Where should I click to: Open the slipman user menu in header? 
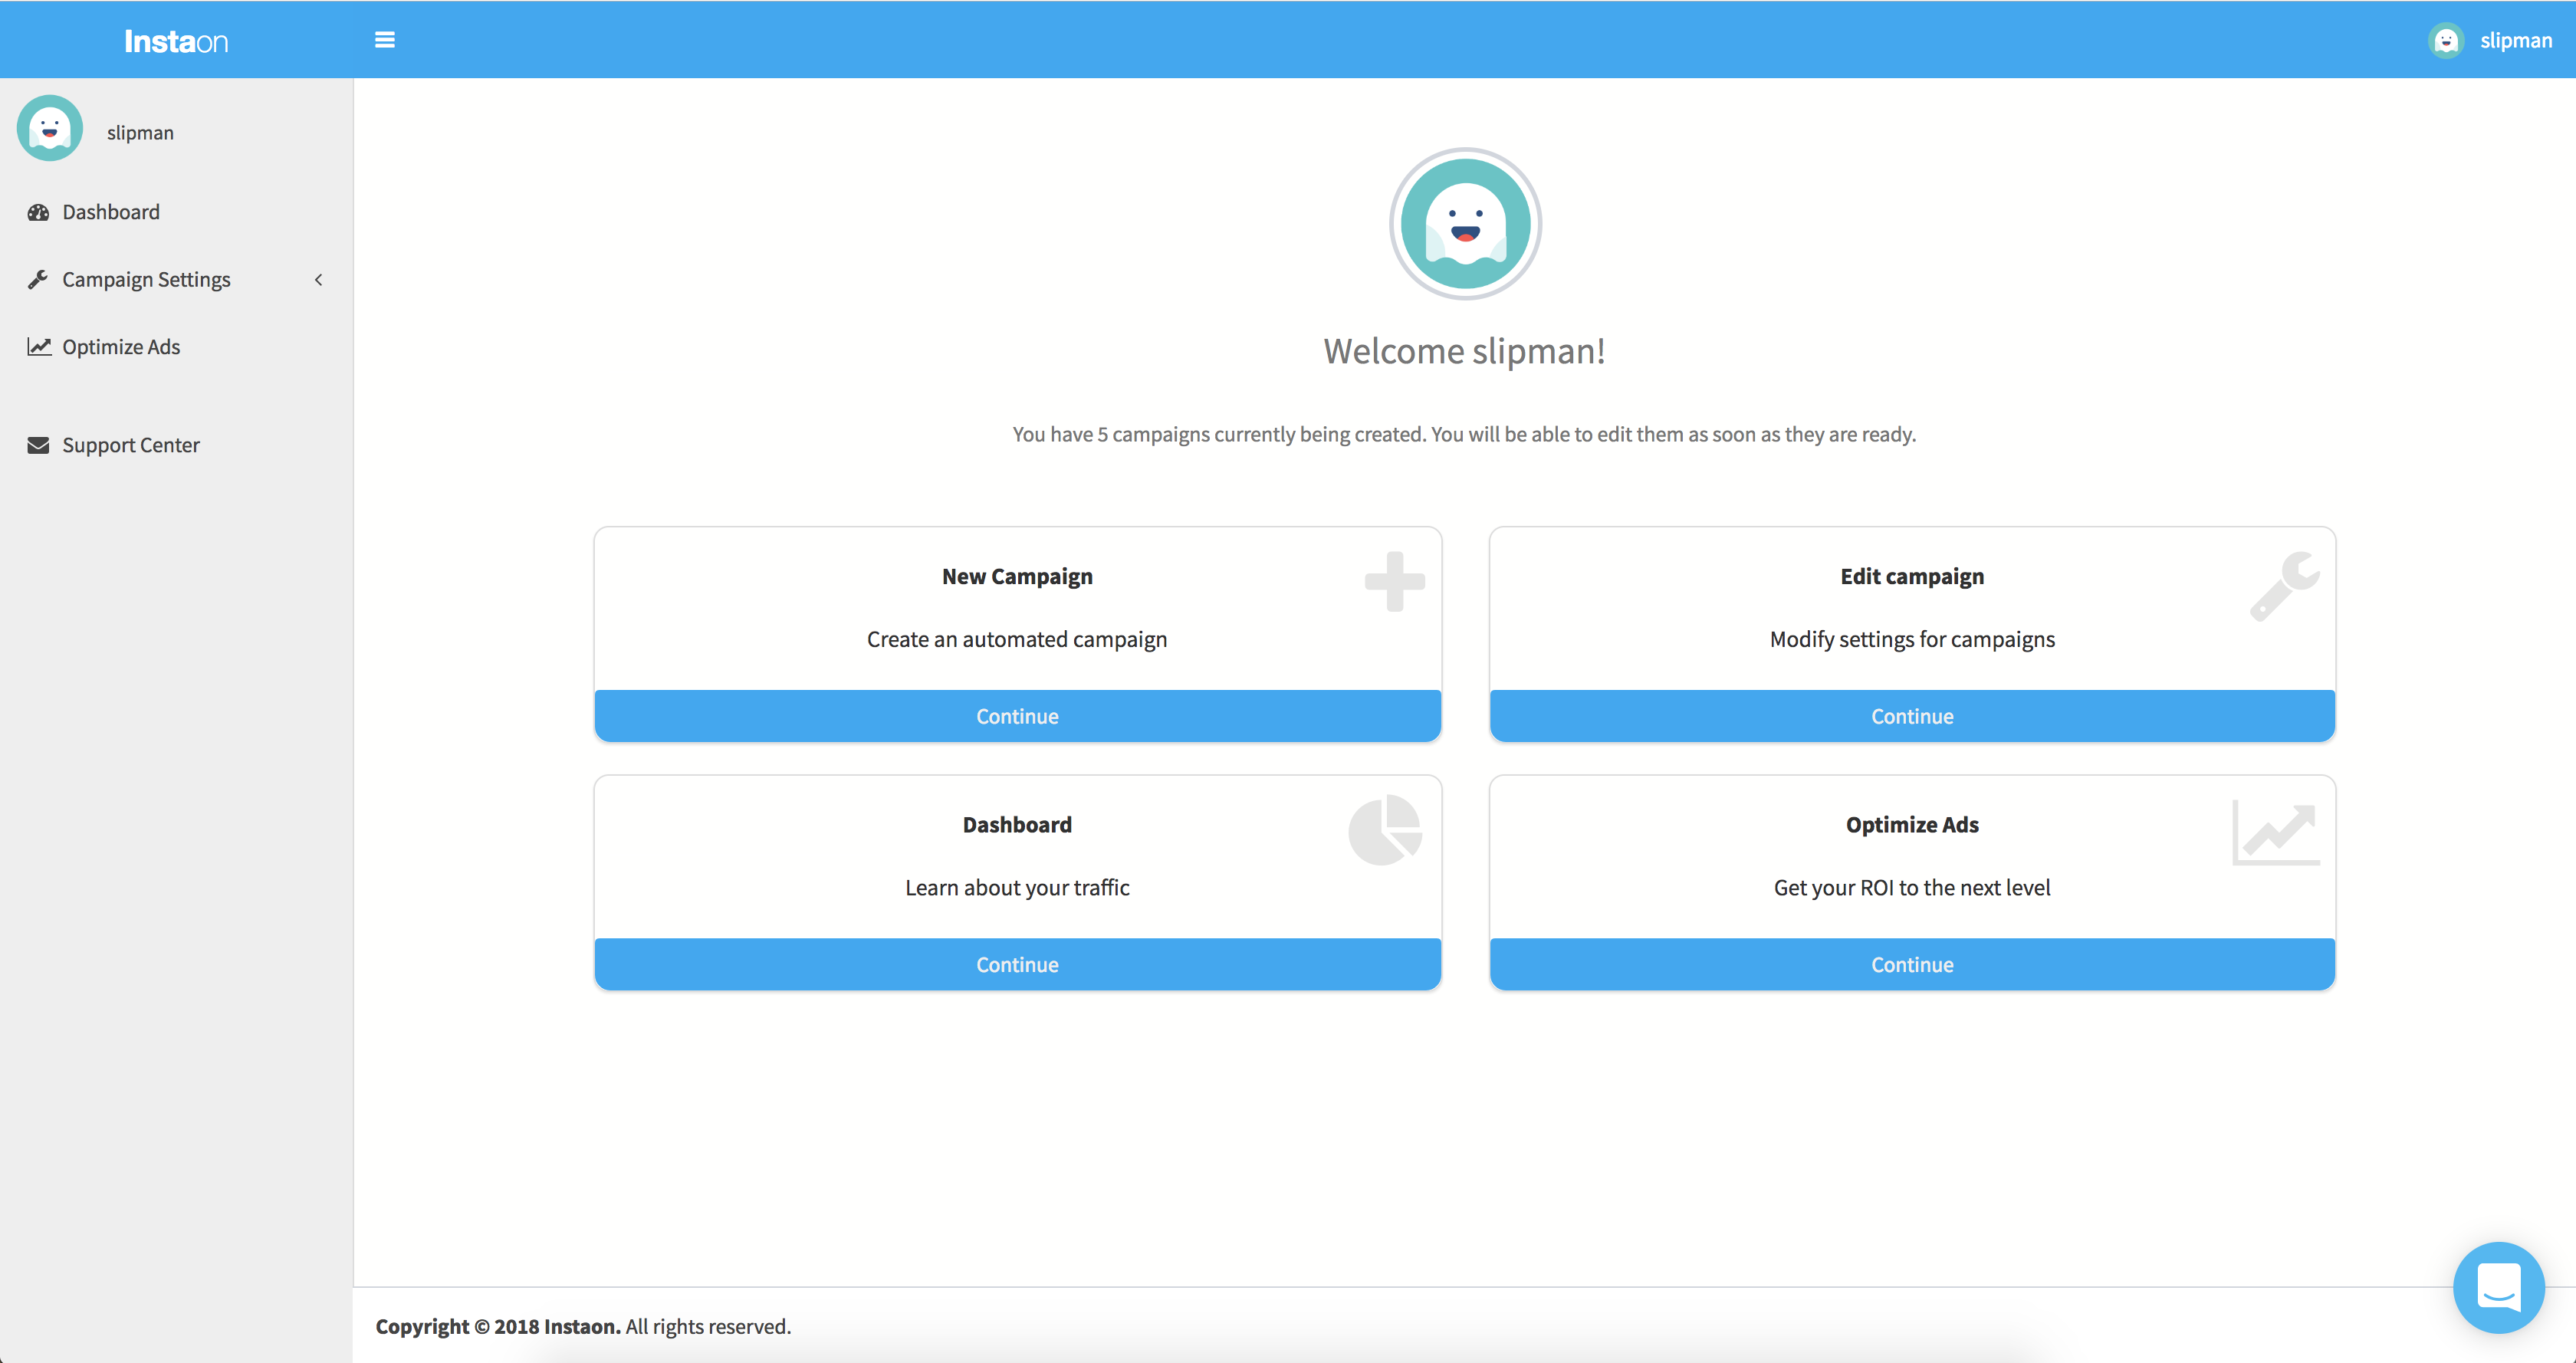pos(2515,41)
